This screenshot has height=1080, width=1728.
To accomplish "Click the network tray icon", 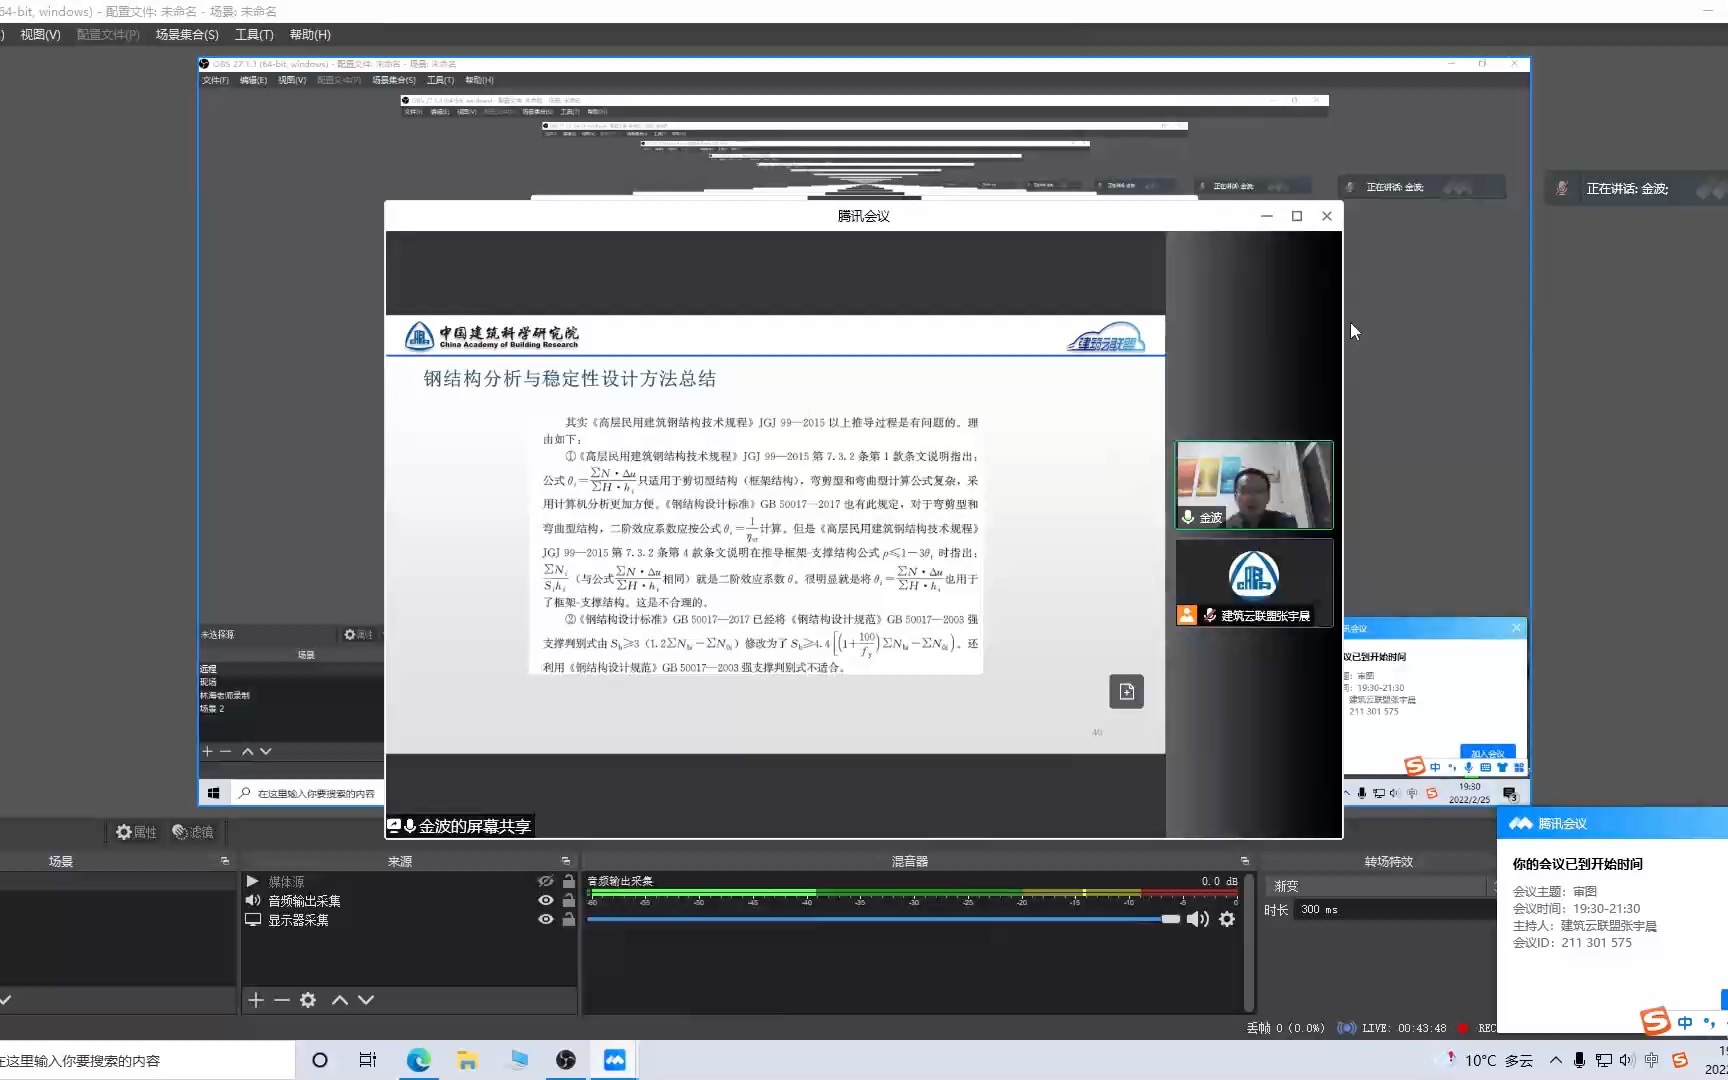I will click(x=1603, y=1060).
